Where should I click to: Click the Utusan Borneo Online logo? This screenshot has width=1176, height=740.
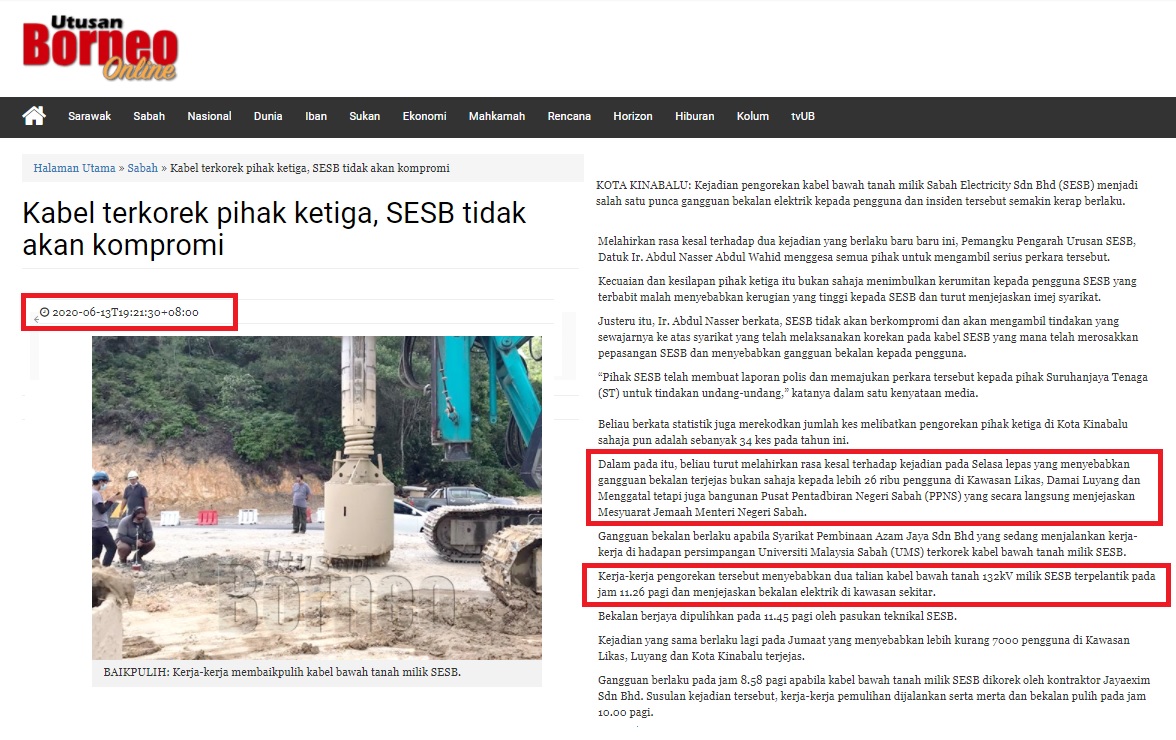(x=100, y=49)
